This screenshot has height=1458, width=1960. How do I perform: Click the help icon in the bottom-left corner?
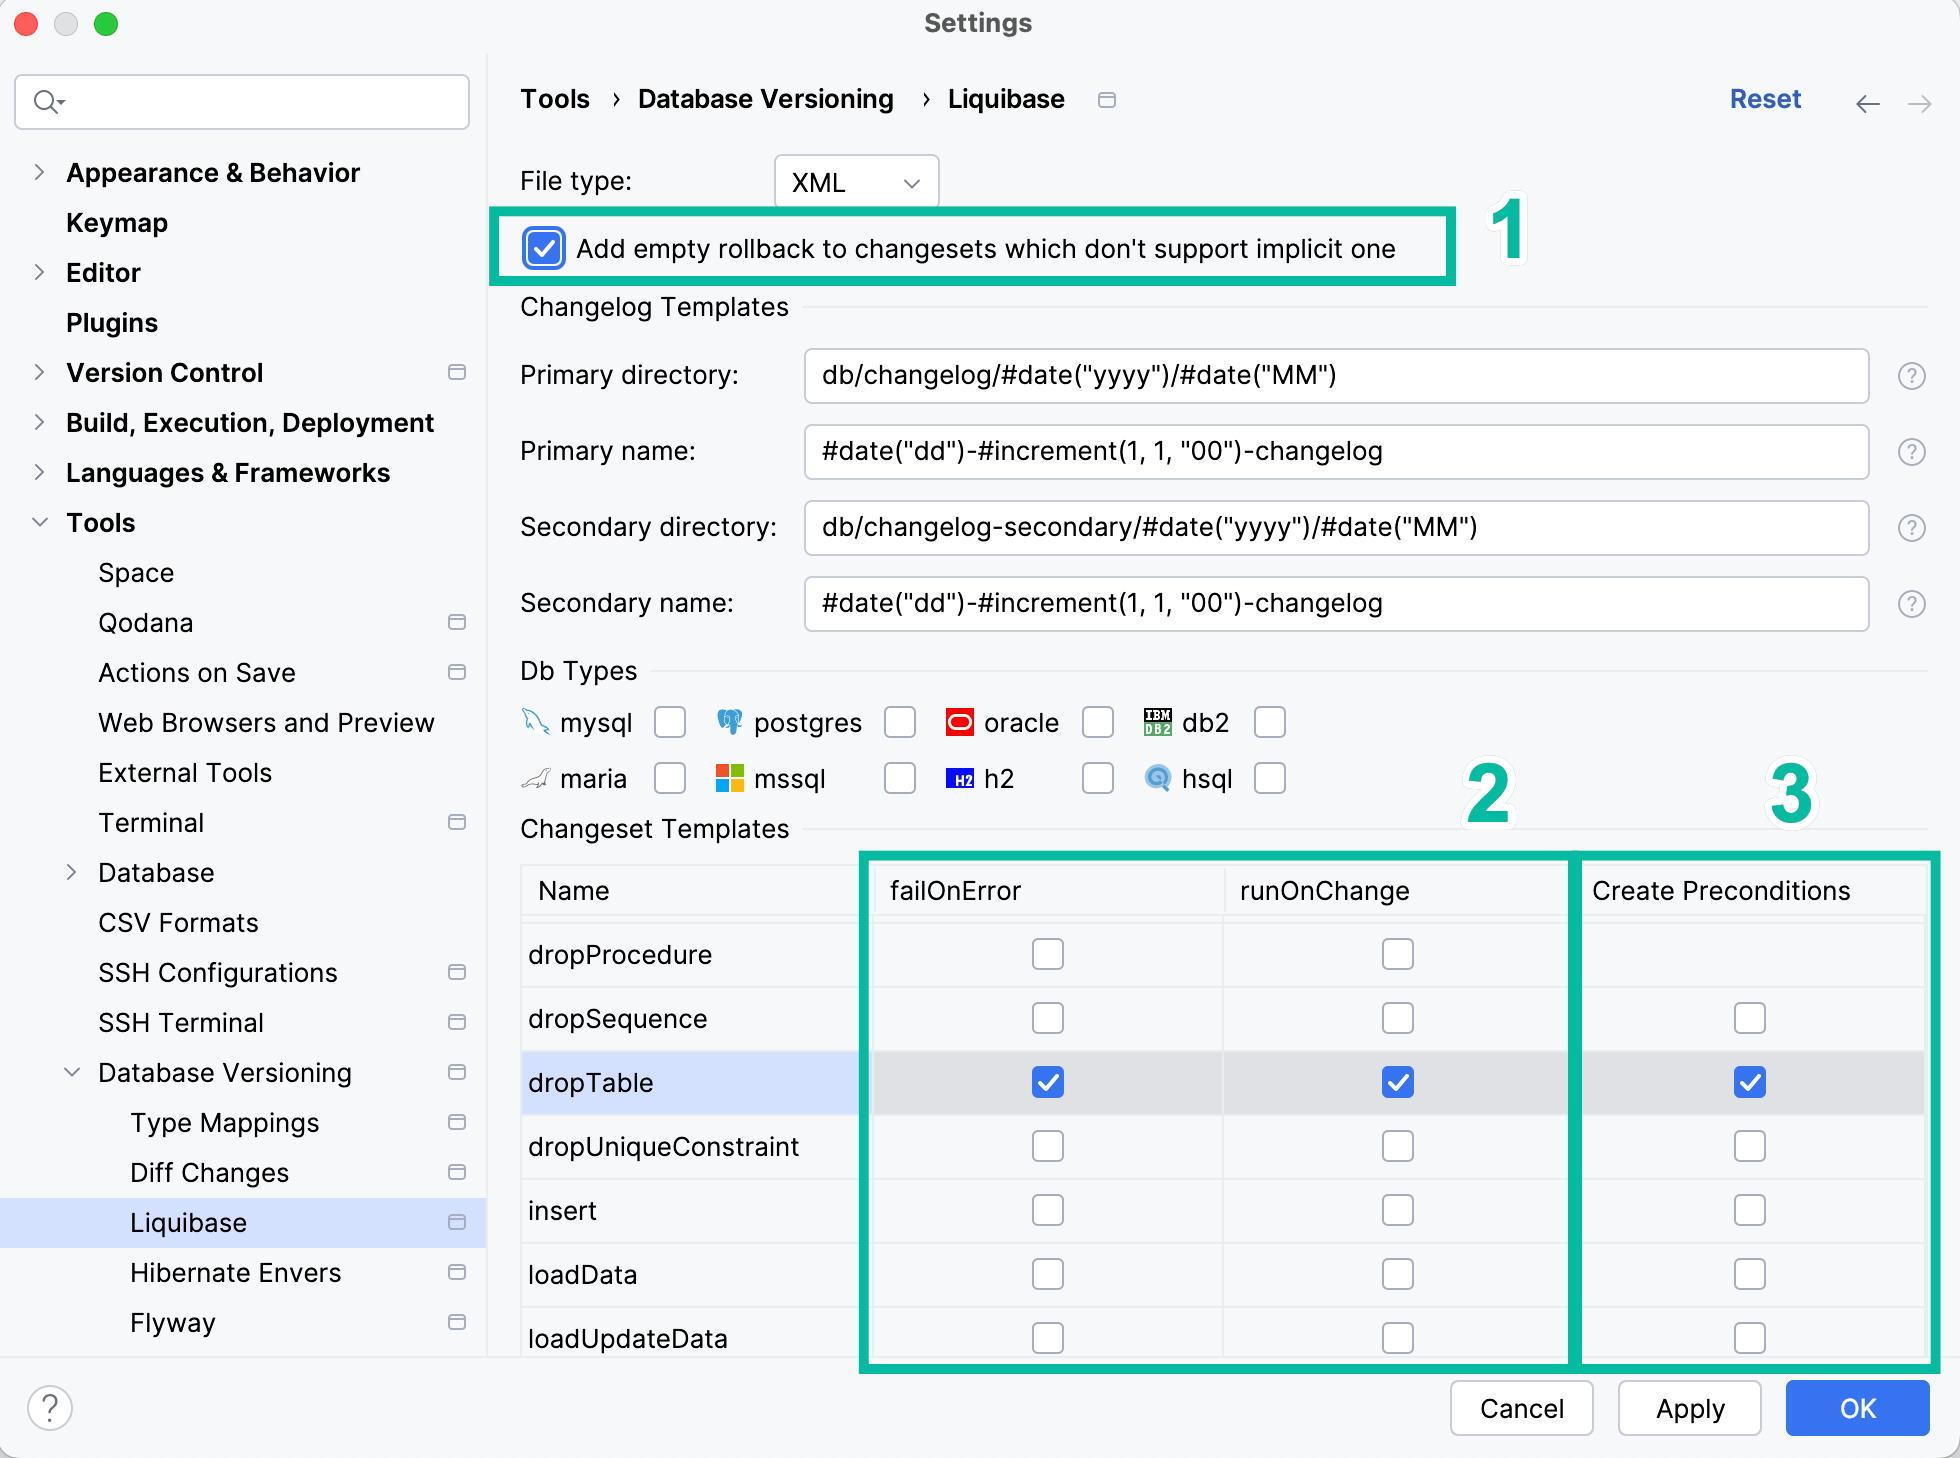point(50,1407)
